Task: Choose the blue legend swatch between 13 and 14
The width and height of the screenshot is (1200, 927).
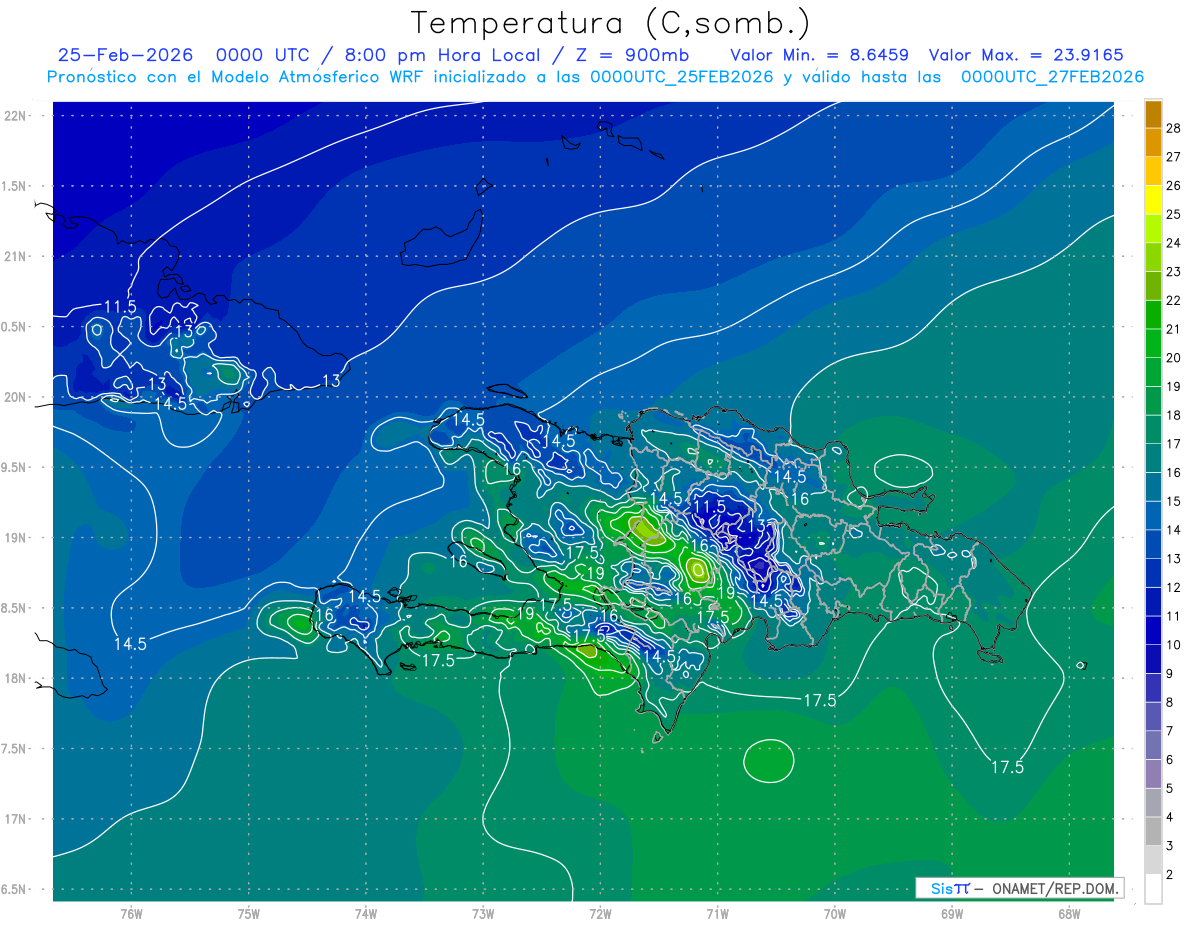Action: 1153,544
